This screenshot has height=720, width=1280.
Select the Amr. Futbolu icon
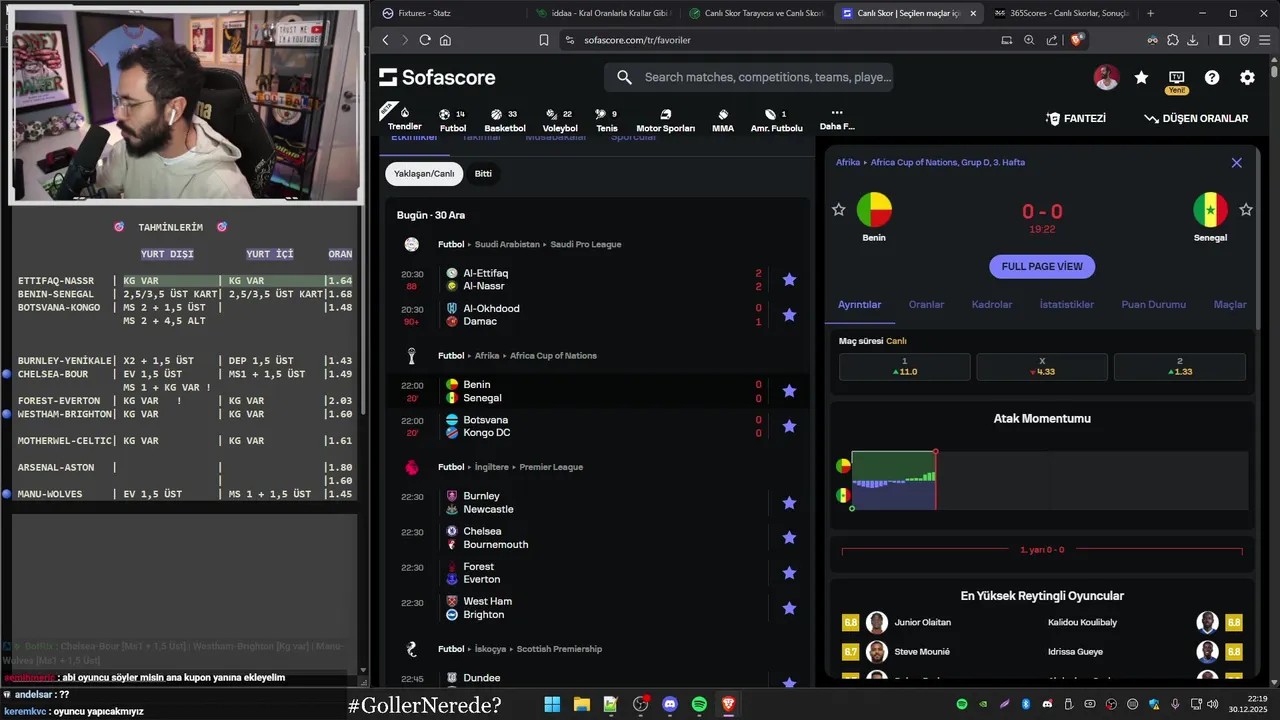pos(777,121)
